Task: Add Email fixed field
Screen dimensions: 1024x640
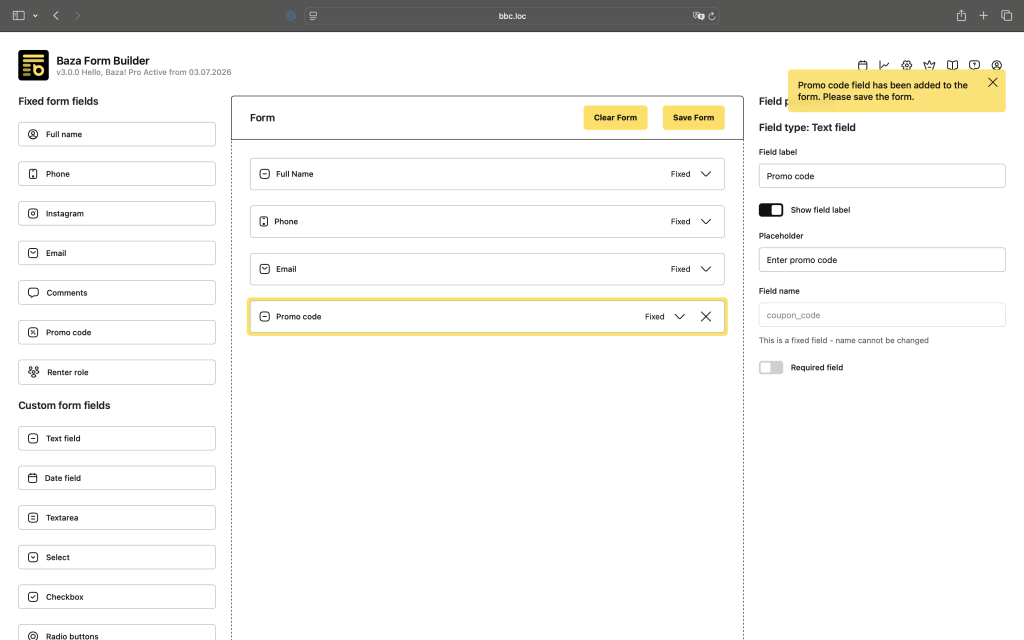Action: pyautogui.click(x=117, y=253)
